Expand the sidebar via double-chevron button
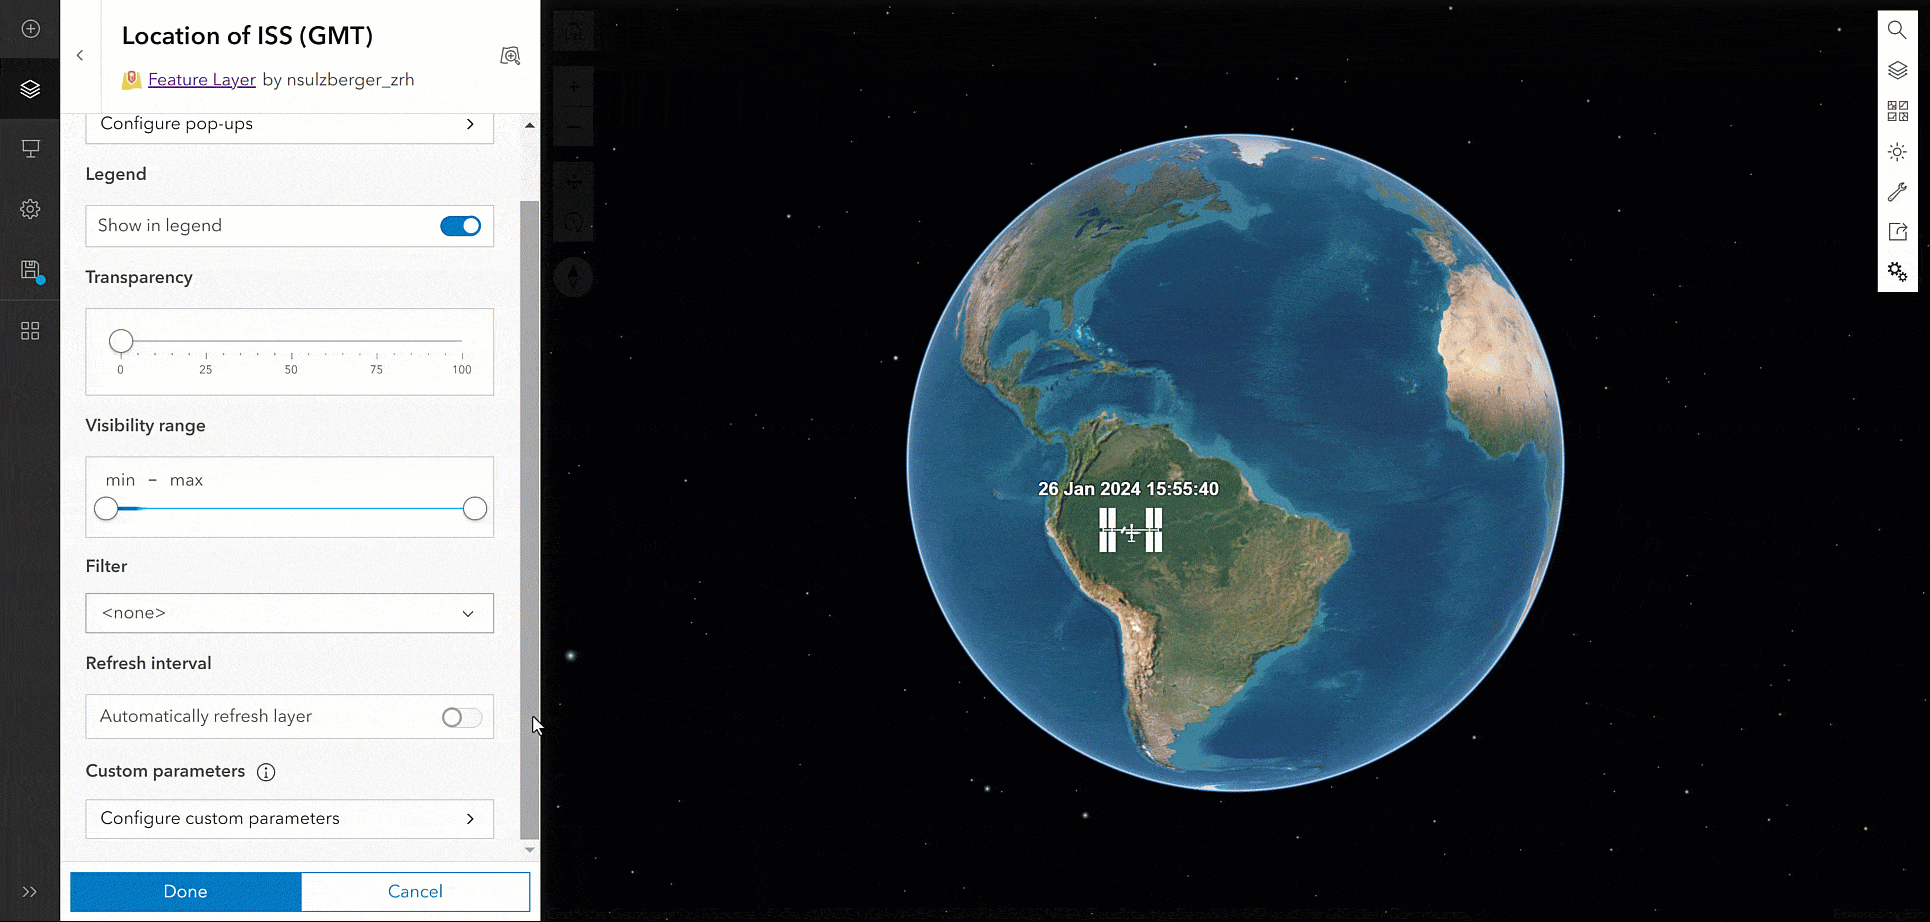1930x922 pixels. [30, 891]
